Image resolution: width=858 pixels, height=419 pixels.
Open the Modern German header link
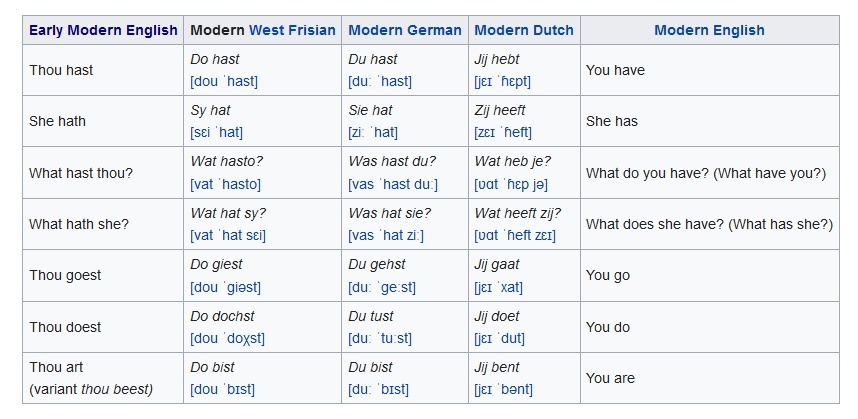click(x=405, y=30)
